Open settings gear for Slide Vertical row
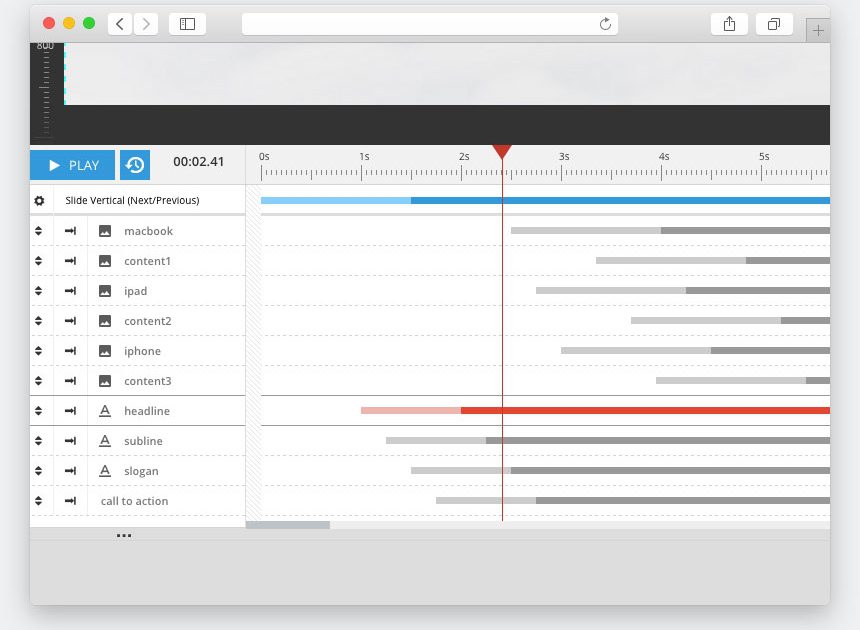 coord(39,201)
